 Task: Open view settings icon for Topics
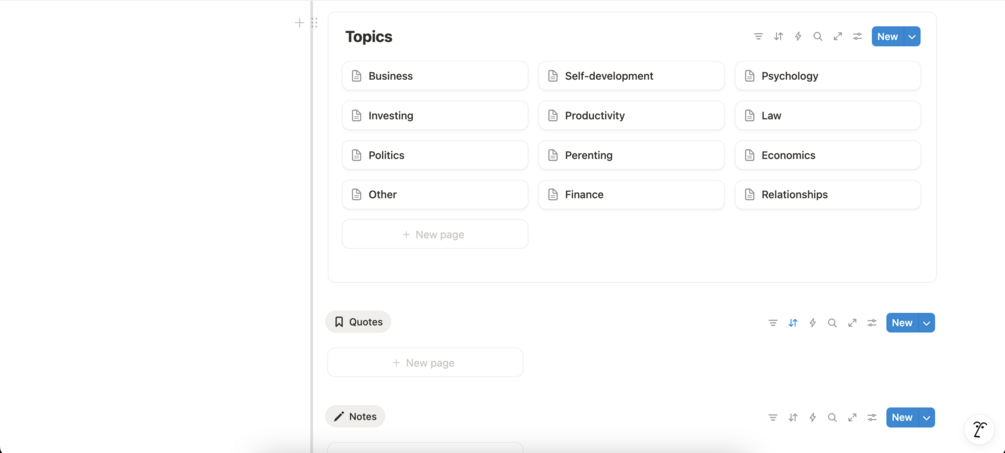click(858, 37)
